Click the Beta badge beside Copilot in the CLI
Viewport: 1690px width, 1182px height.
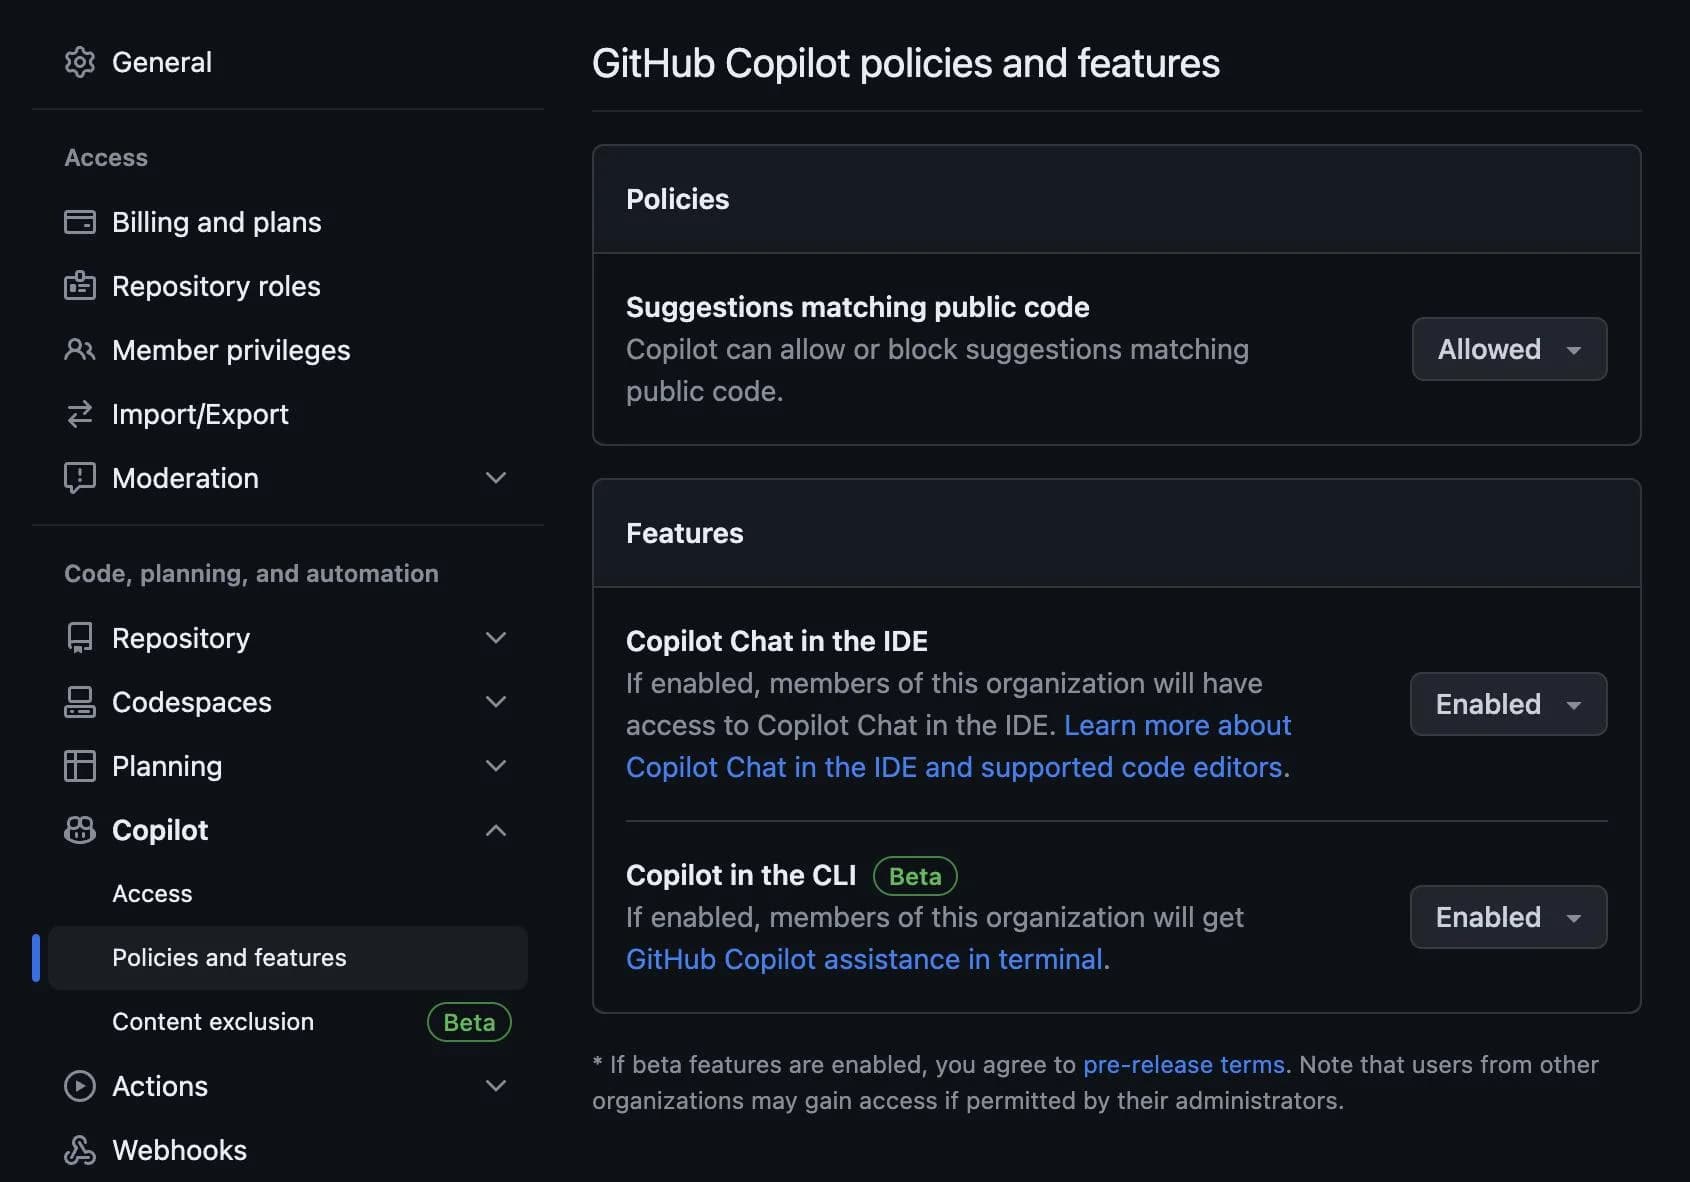pos(915,876)
